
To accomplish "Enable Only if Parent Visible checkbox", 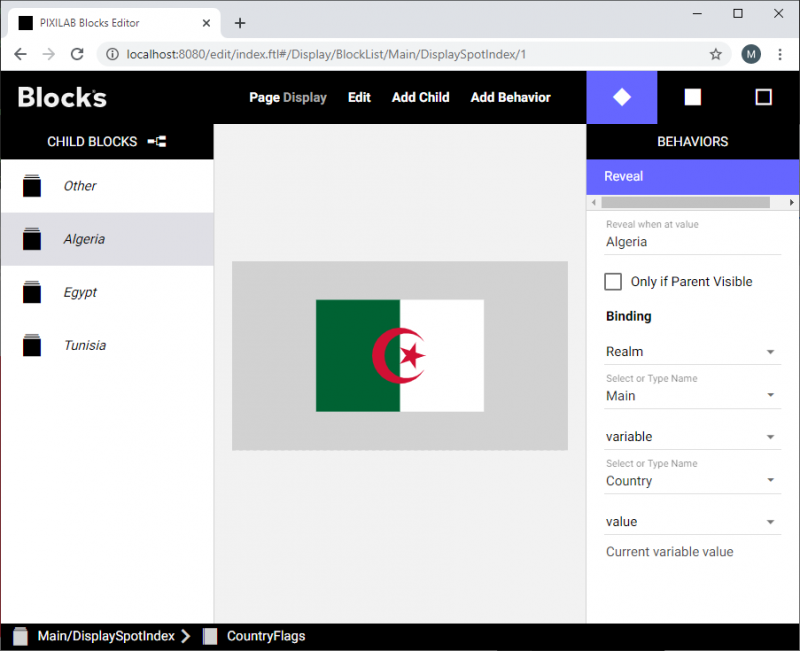I will [613, 282].
